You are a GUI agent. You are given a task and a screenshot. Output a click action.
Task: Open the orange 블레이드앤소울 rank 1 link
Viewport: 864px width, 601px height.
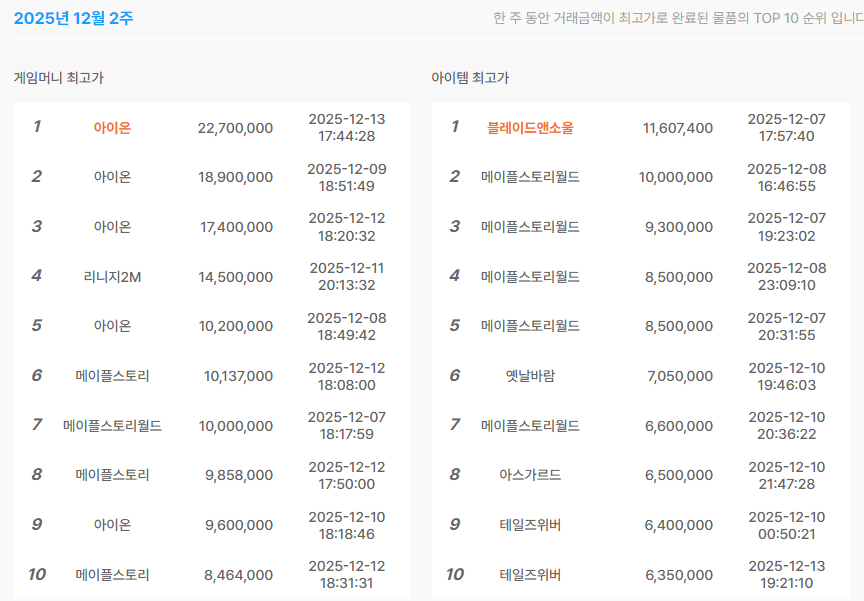point(530,128)
